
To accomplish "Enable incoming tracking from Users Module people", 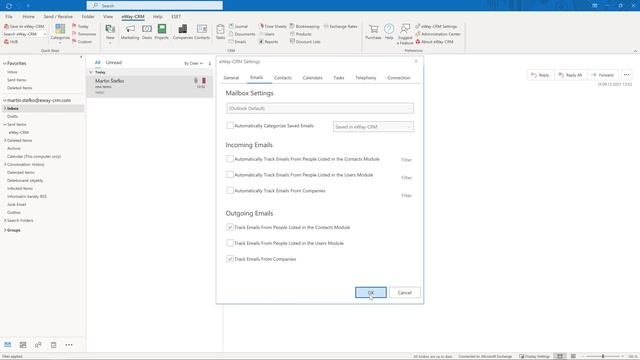I will (x=230, y=175).
